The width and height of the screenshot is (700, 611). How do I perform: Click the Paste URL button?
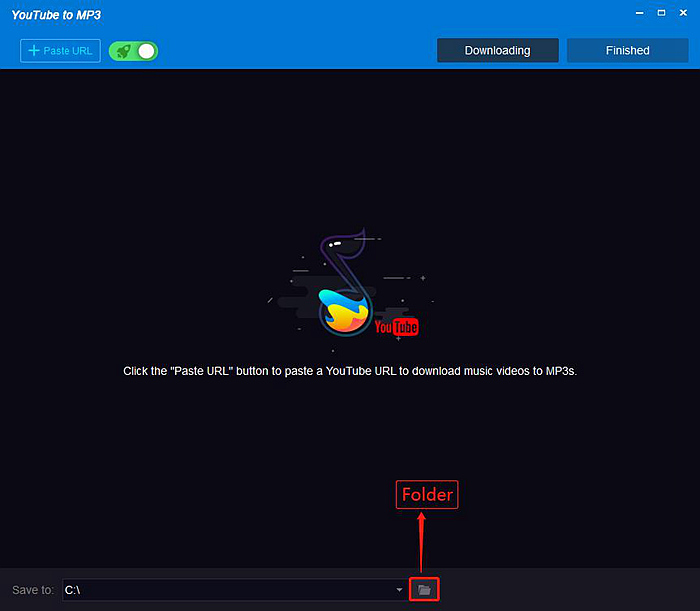(x=60, y=51)
